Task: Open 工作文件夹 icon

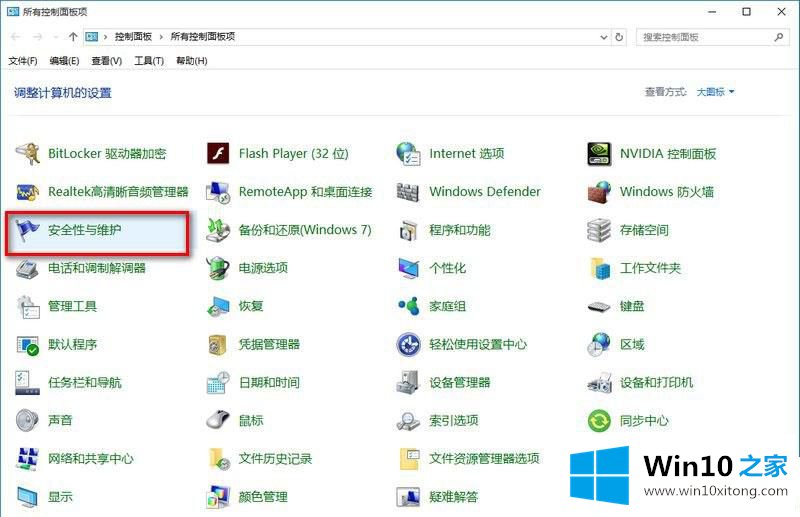Action: click(599, 268)
